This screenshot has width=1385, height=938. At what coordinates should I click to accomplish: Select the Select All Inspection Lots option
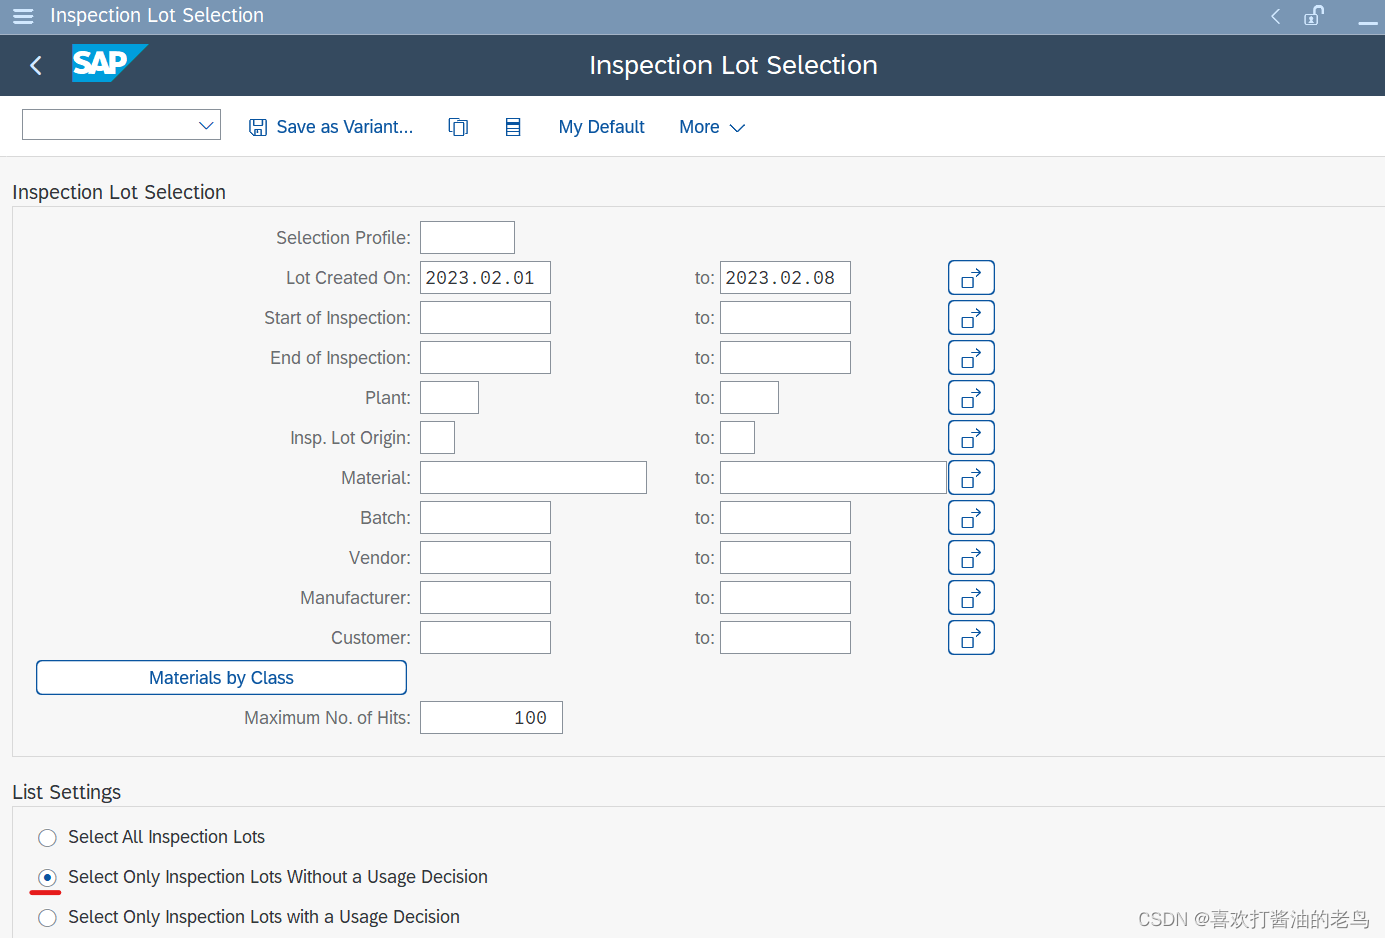[x=47, y=837]
